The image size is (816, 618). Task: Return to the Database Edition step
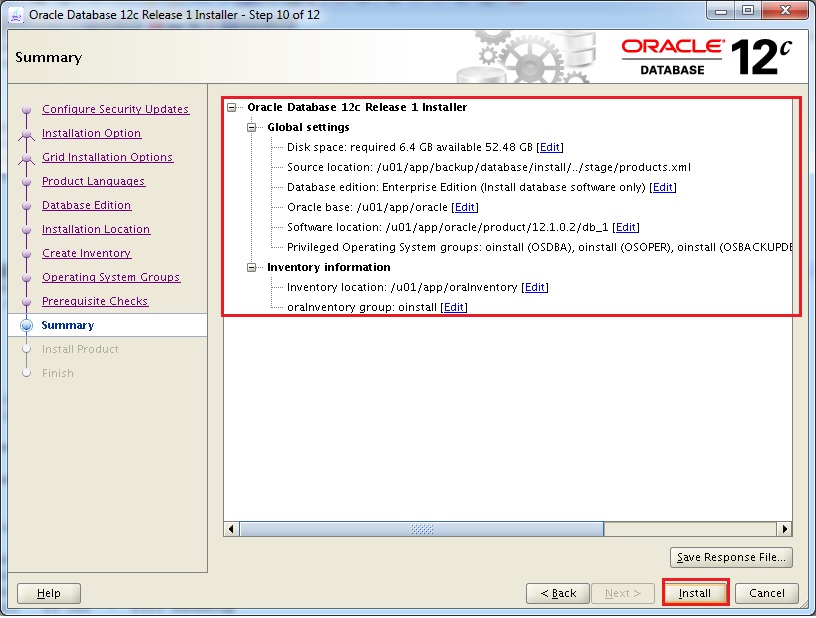coord(86,205)
